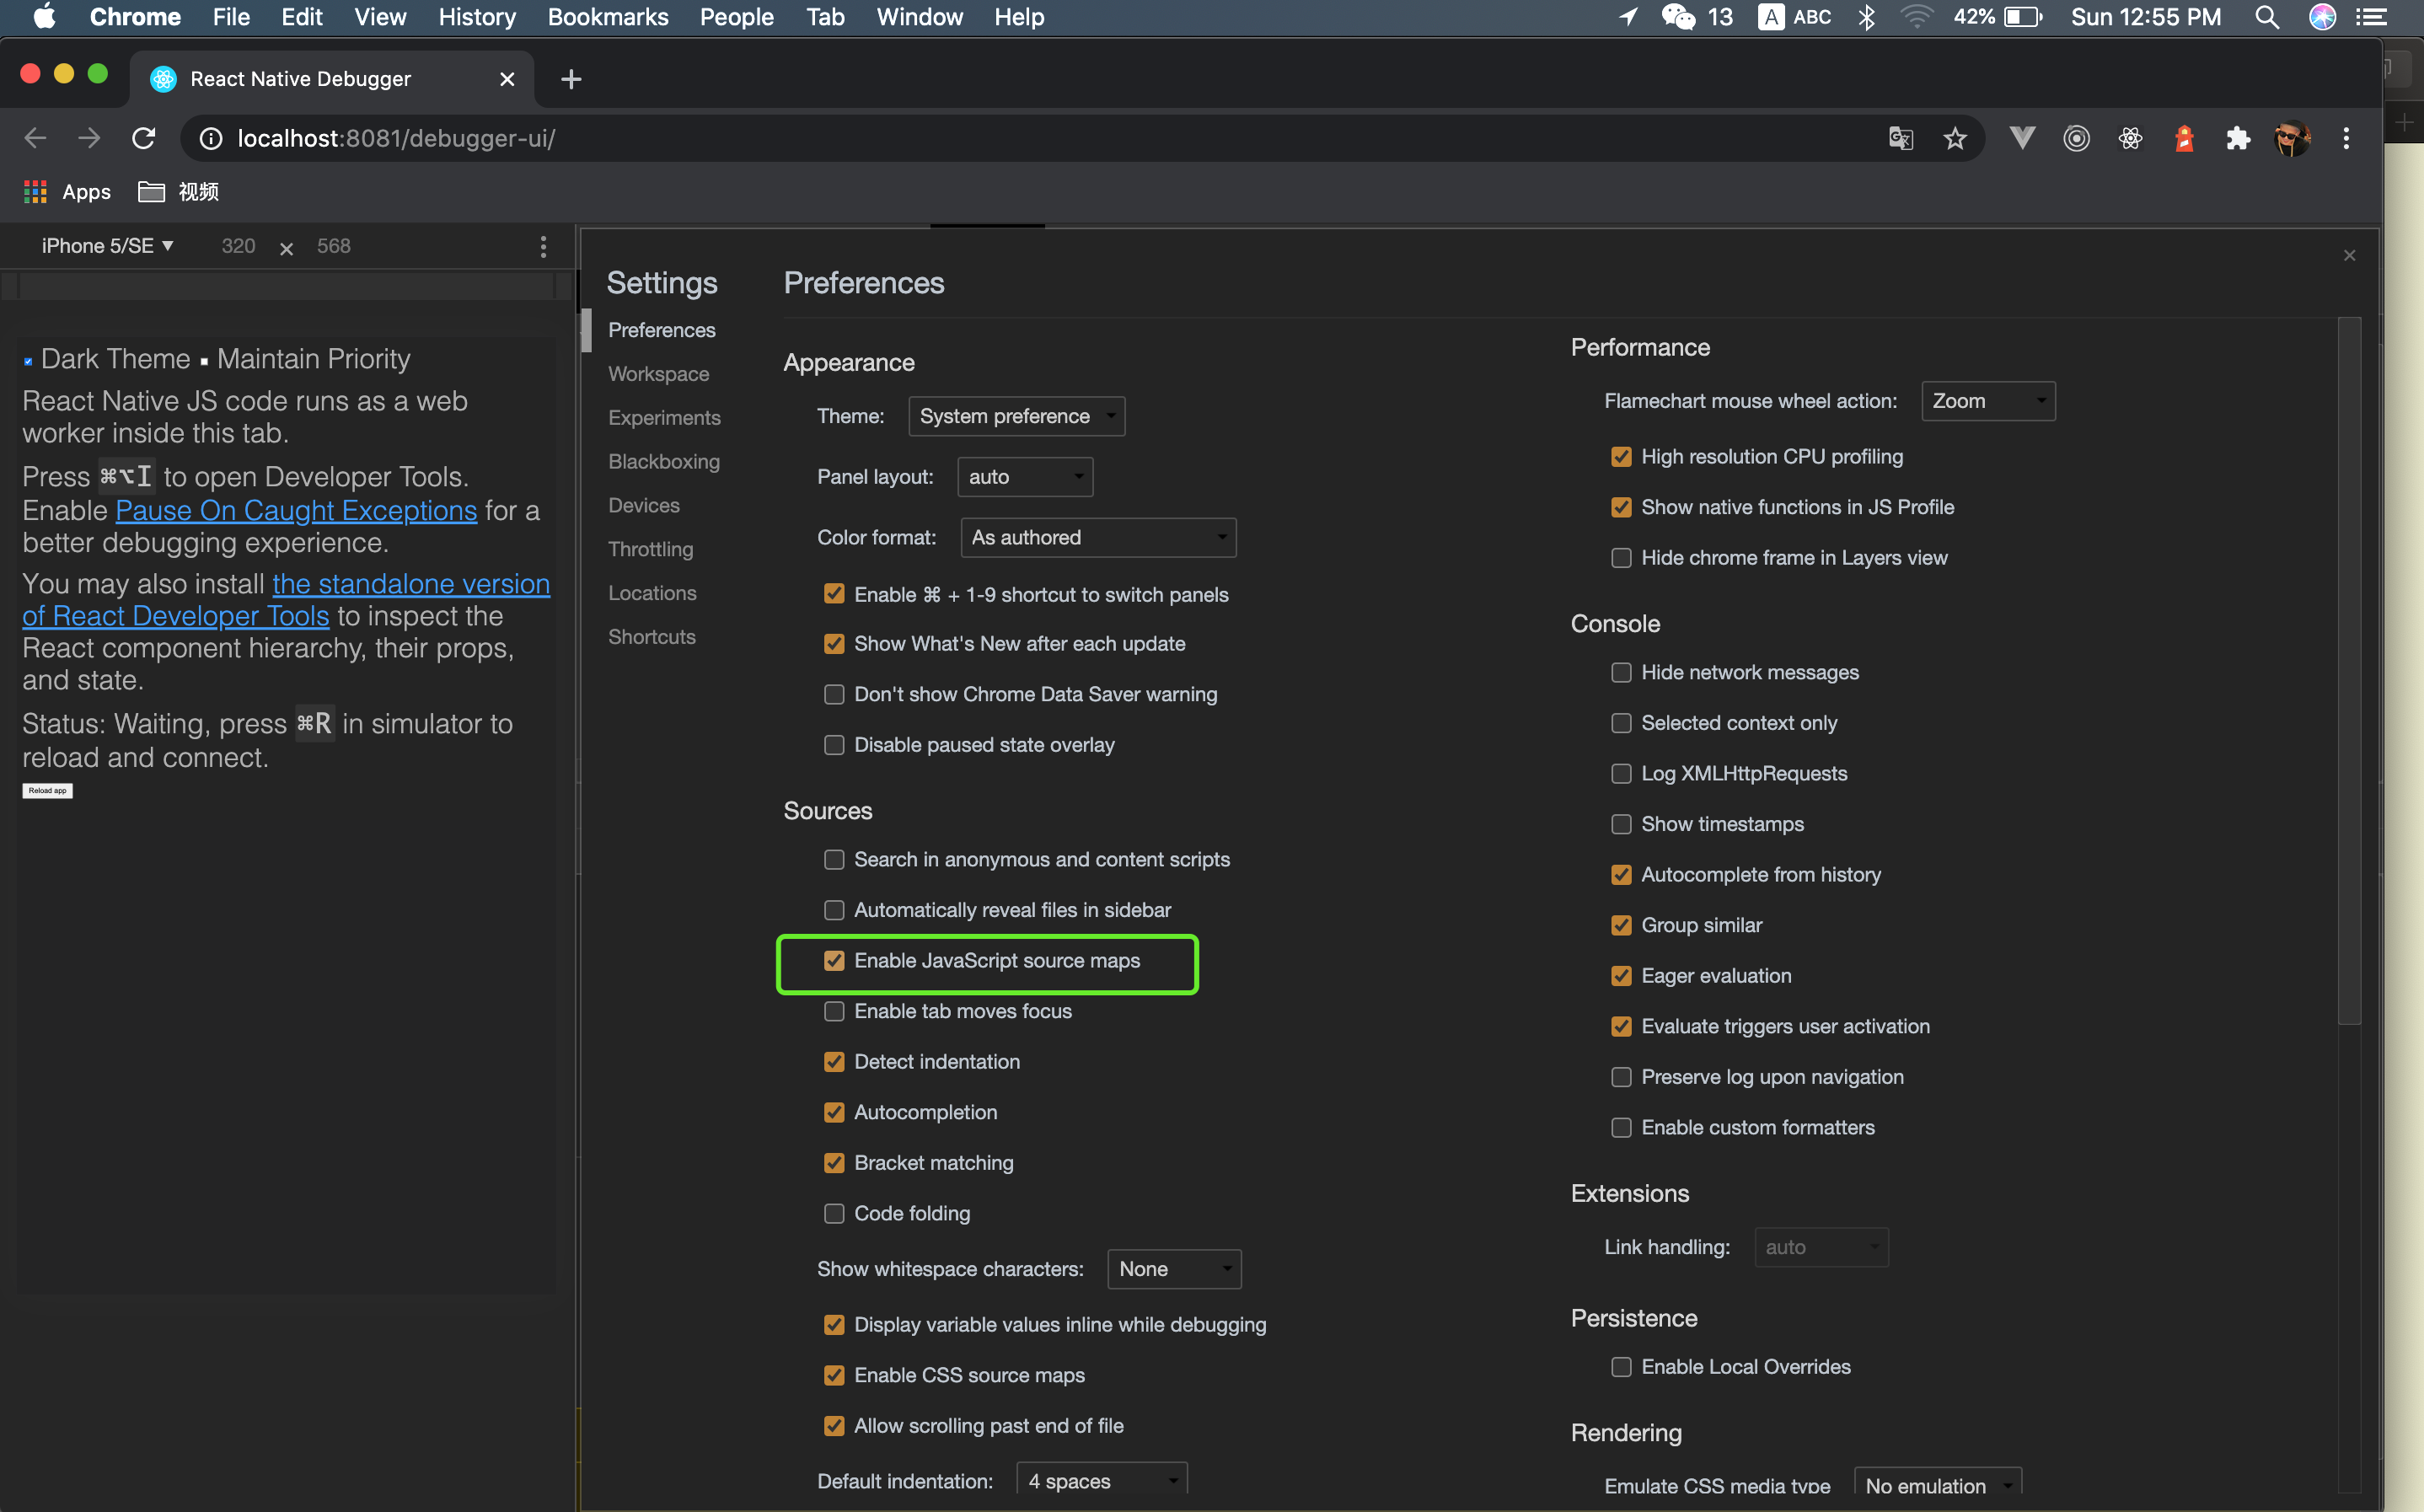
Task: Open the Devices settings tab
Action: pyautogui.click(x=644, y=506)
